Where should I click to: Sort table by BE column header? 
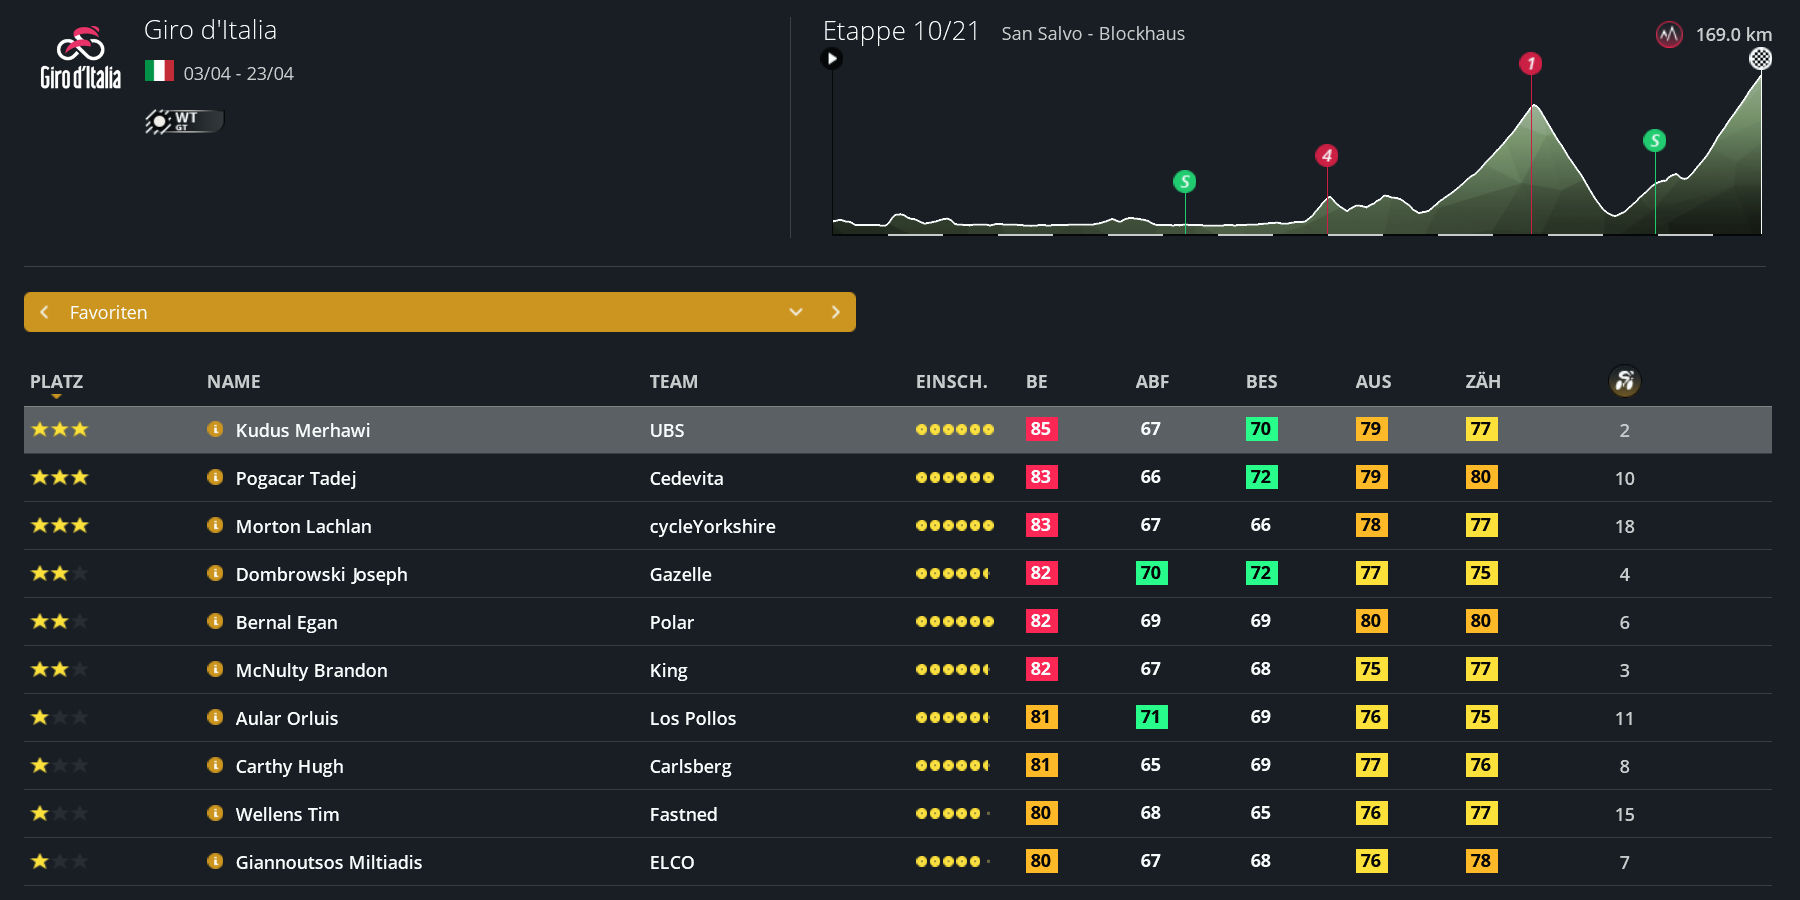point(1036,381)
